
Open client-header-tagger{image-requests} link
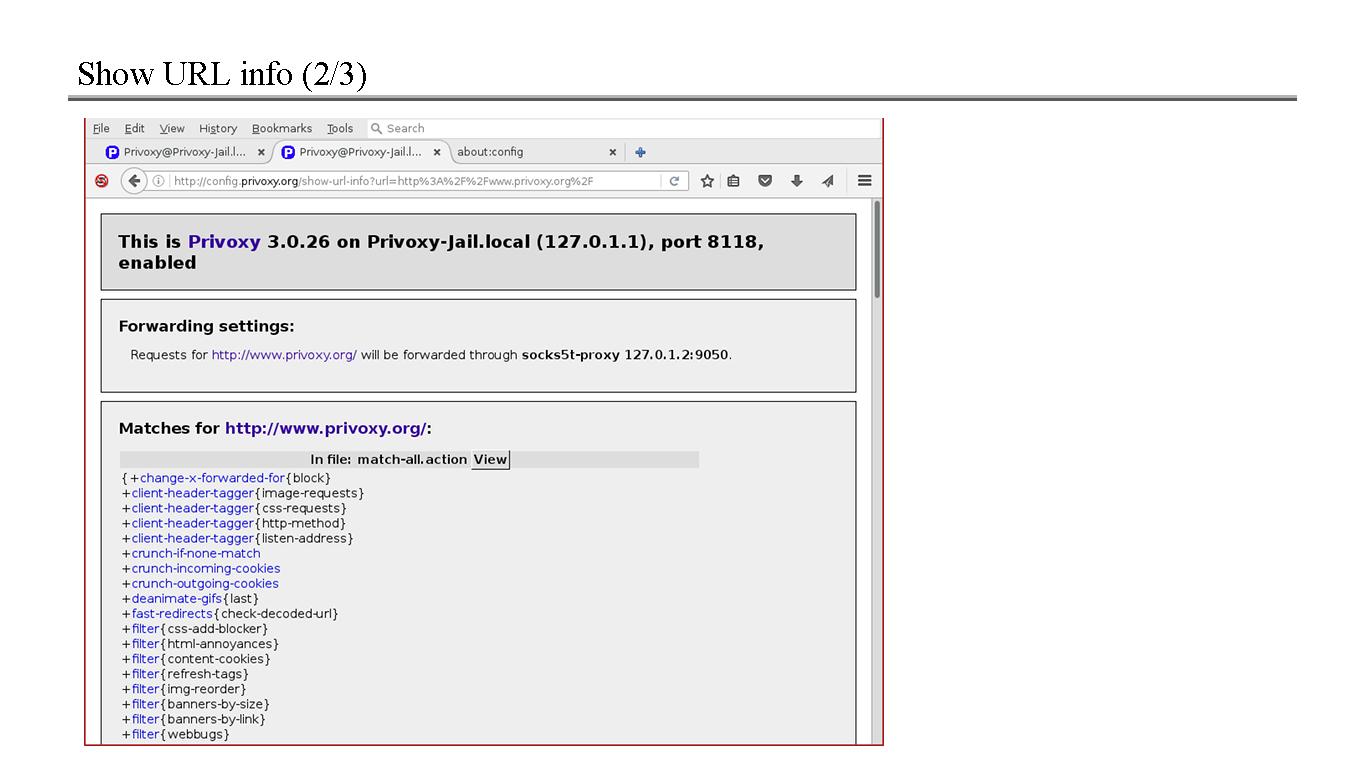[193, 493]
